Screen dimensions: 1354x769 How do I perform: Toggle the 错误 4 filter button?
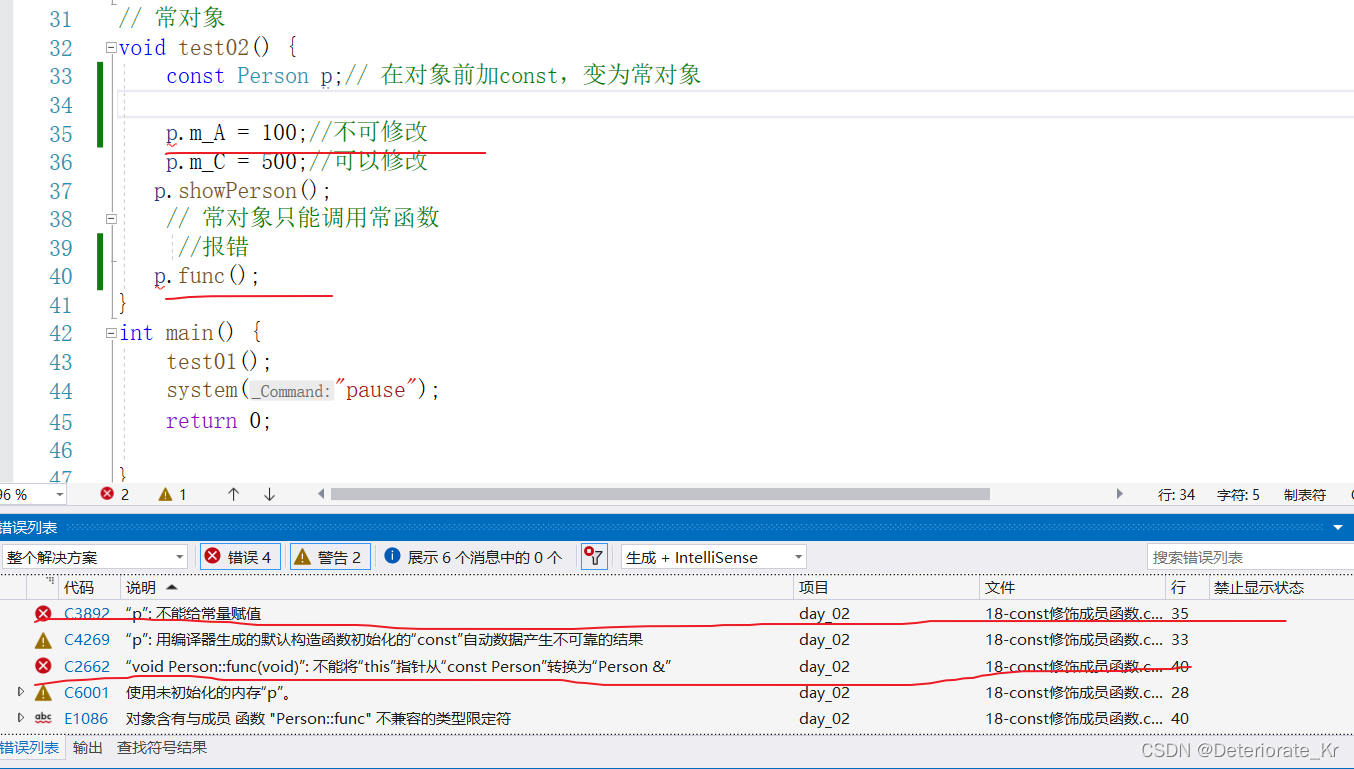pyautogui.click(x=240, y=557)
